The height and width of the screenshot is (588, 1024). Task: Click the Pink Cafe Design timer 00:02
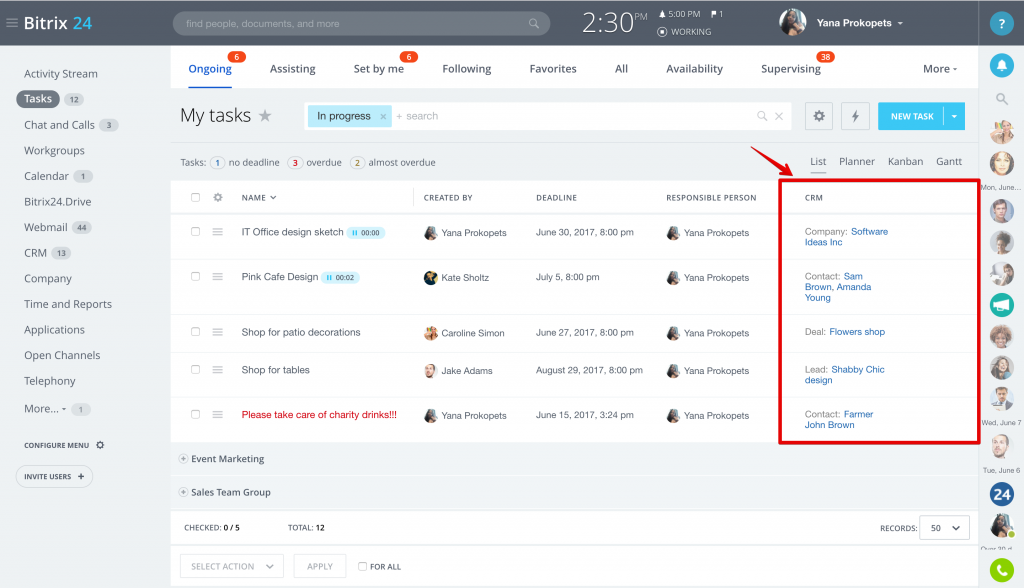coord(341,278)
